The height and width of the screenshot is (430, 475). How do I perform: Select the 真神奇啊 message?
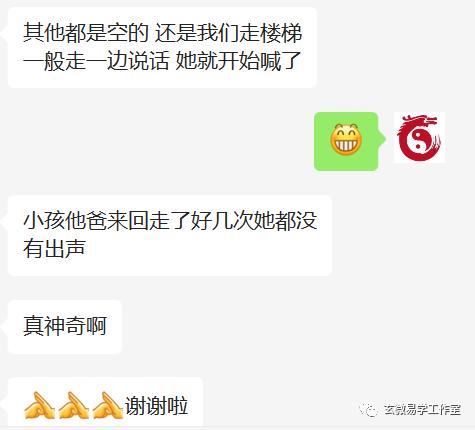point(65,326)
